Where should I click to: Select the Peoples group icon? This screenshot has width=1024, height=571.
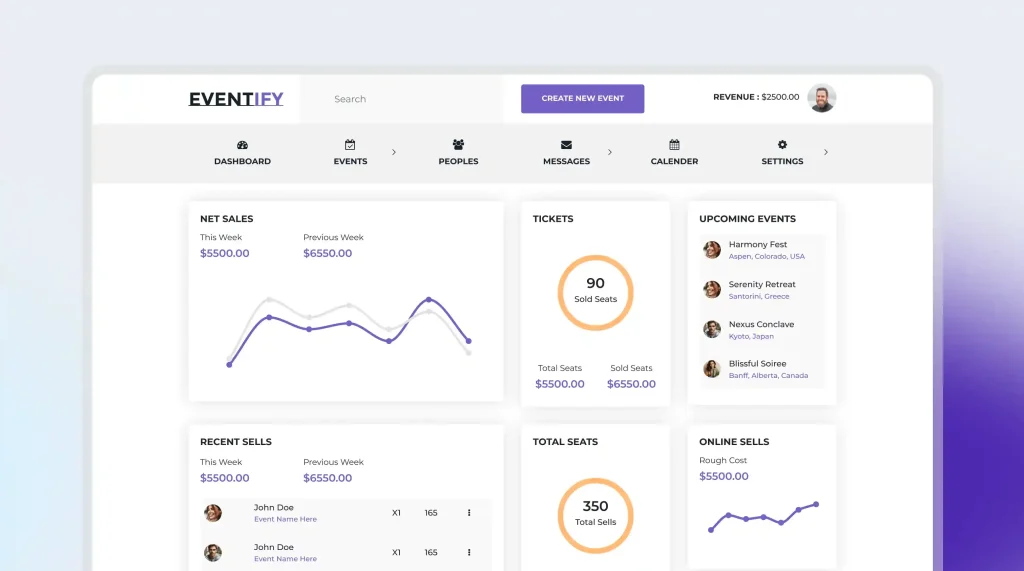[458, 145]
